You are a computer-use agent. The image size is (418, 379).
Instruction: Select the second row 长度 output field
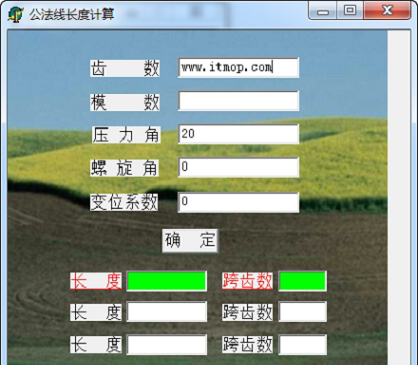(x=167, y=312)
